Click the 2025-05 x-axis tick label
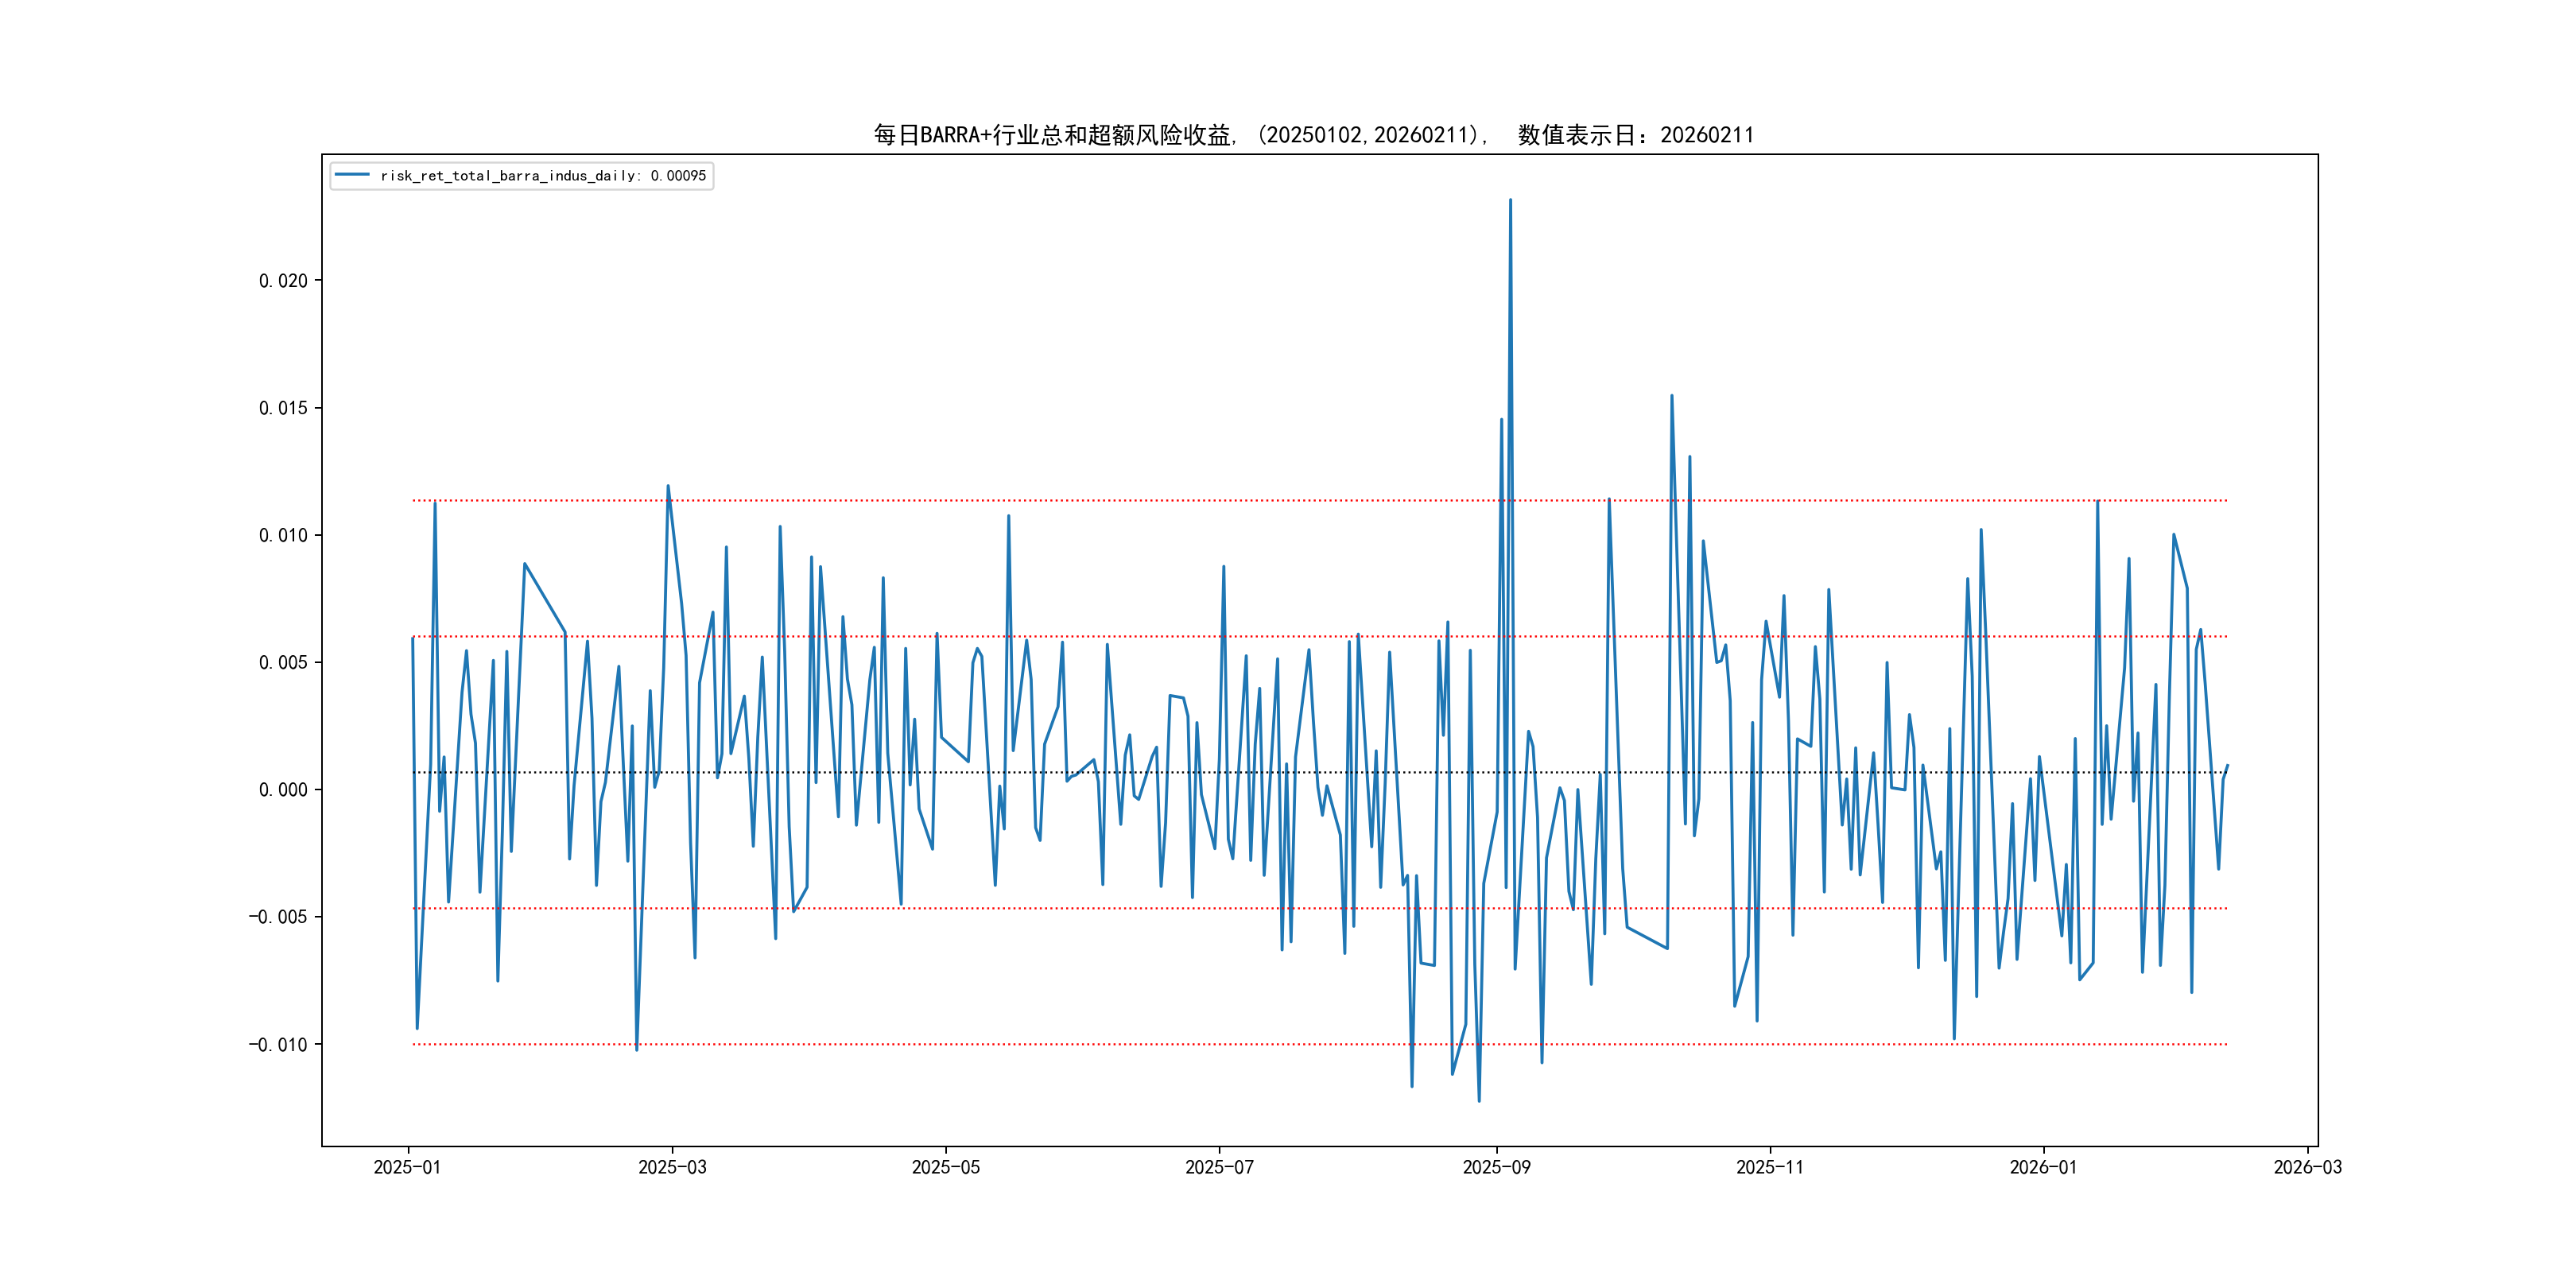Screen dimensions: 2576x1288 (945, 1167)
